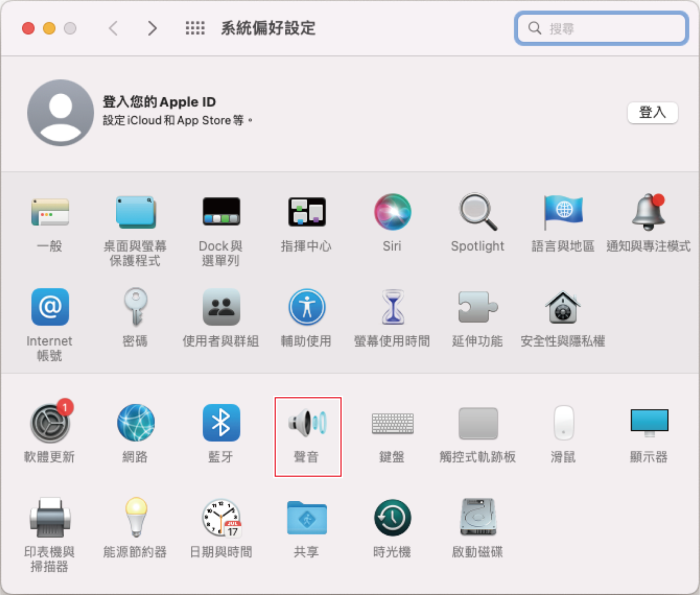Image resolution: width=700 pixels, height=595 pixels.
Task: Click the Apple ID profile avatar
Action: tap(60, 112)
